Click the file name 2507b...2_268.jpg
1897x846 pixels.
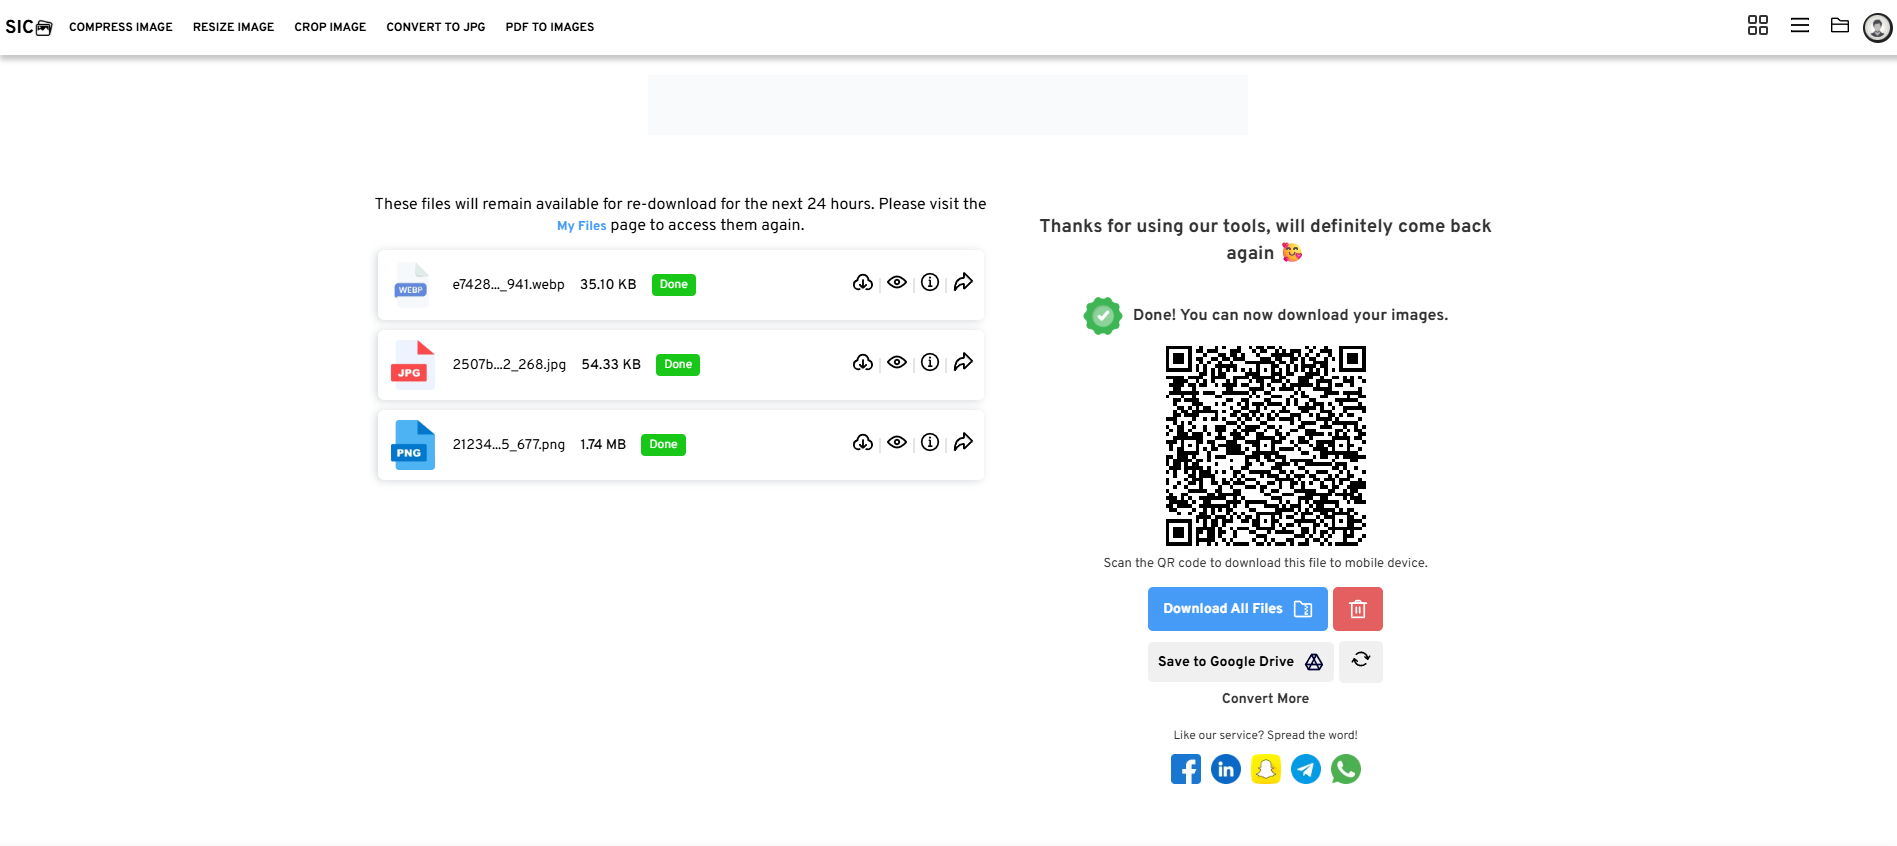tap(509, 365)
